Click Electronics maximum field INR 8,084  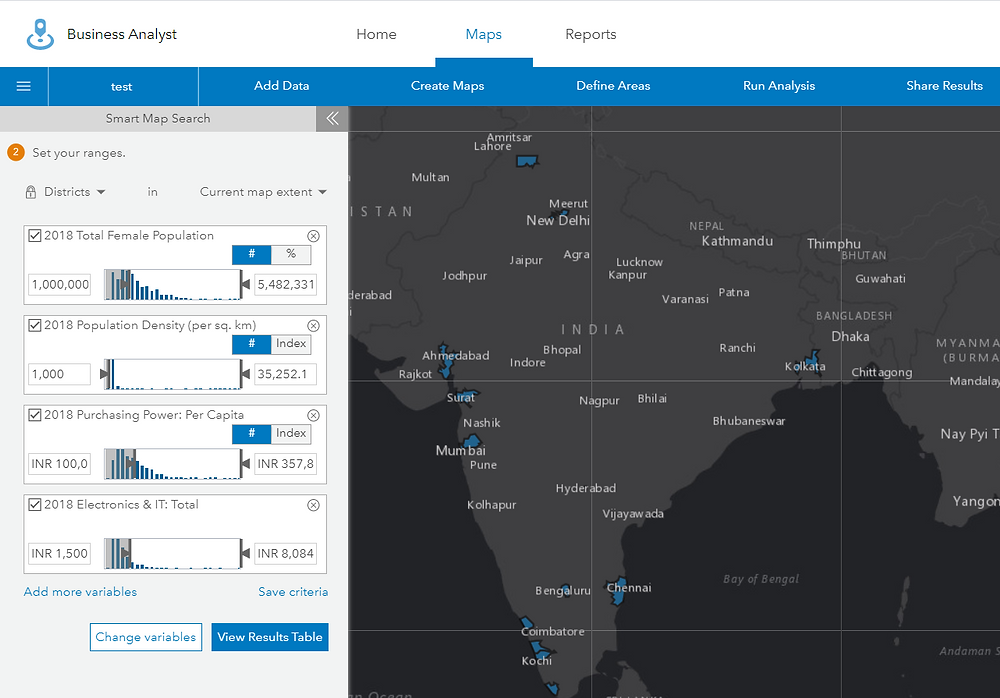pyautogui.click(x=286, y=554)
